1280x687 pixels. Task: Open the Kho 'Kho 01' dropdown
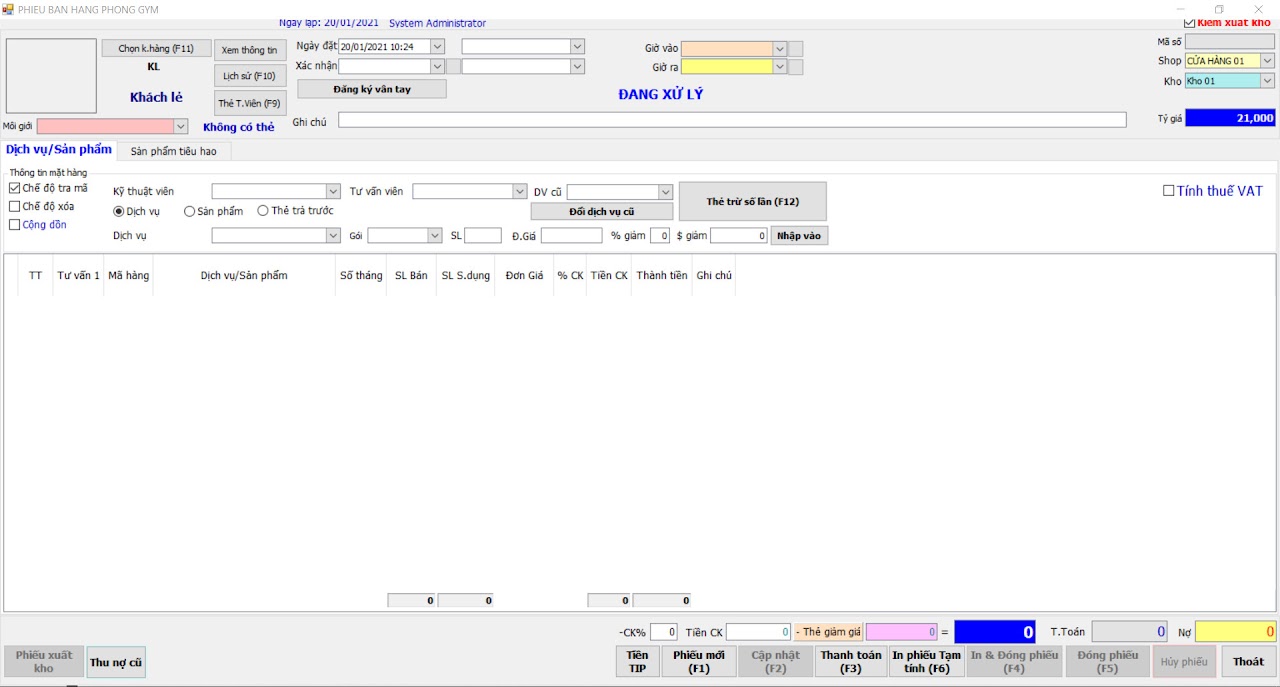1268,81
